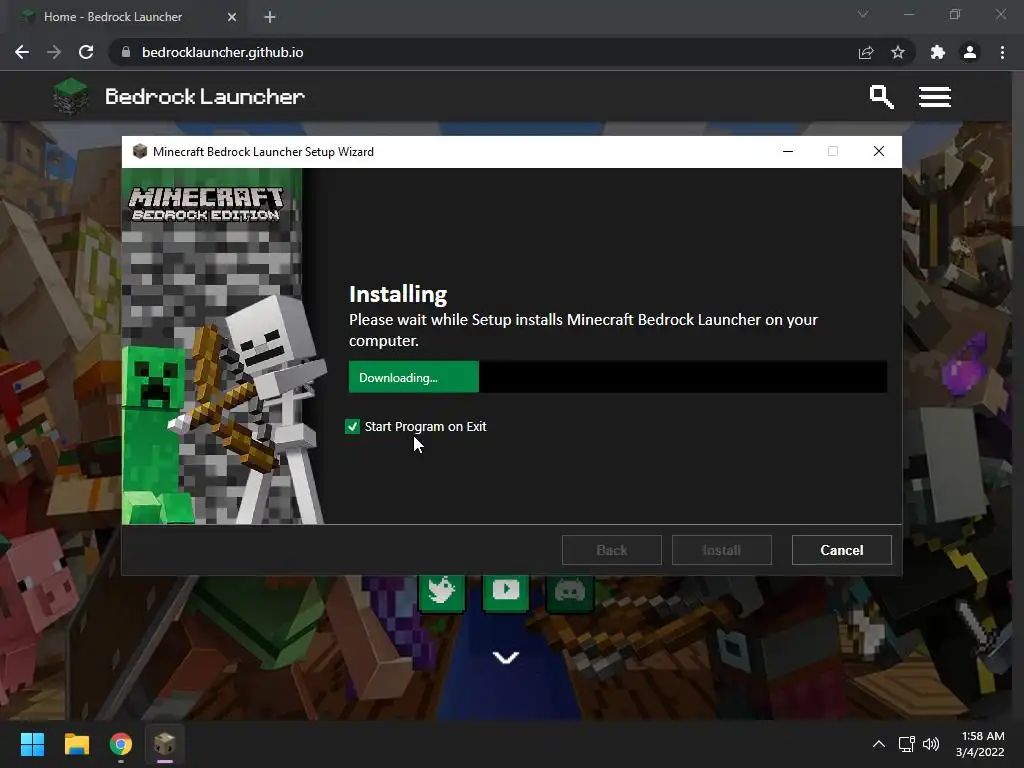Go back in Chrome browser
The height and width of the screenshot is (768, 1024).
click(22, 52)
